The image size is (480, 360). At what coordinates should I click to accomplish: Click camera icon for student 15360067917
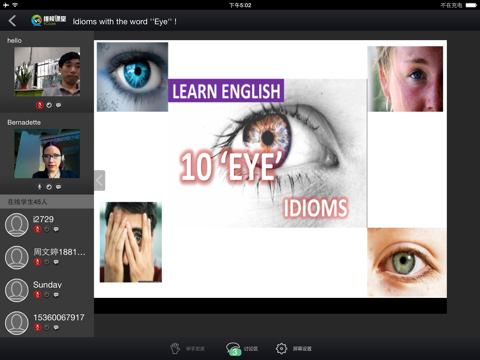[x=47, y=327]
